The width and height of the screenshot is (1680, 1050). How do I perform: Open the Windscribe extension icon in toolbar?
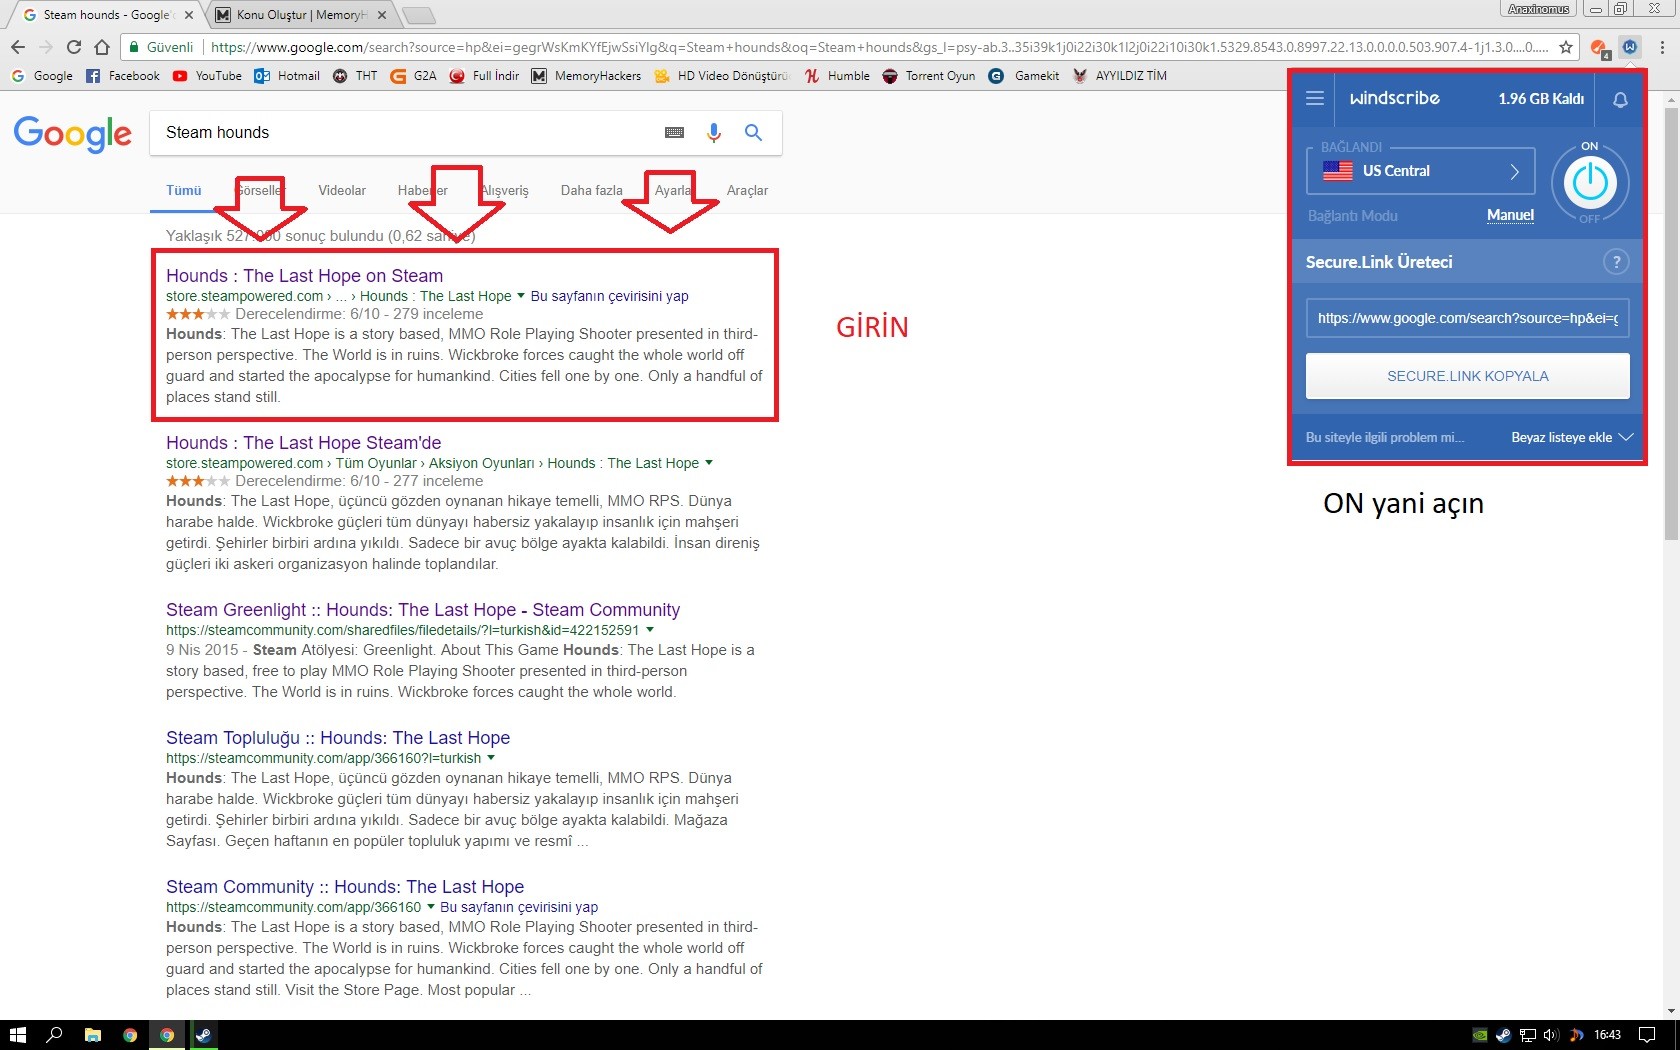coord(1630,47)
